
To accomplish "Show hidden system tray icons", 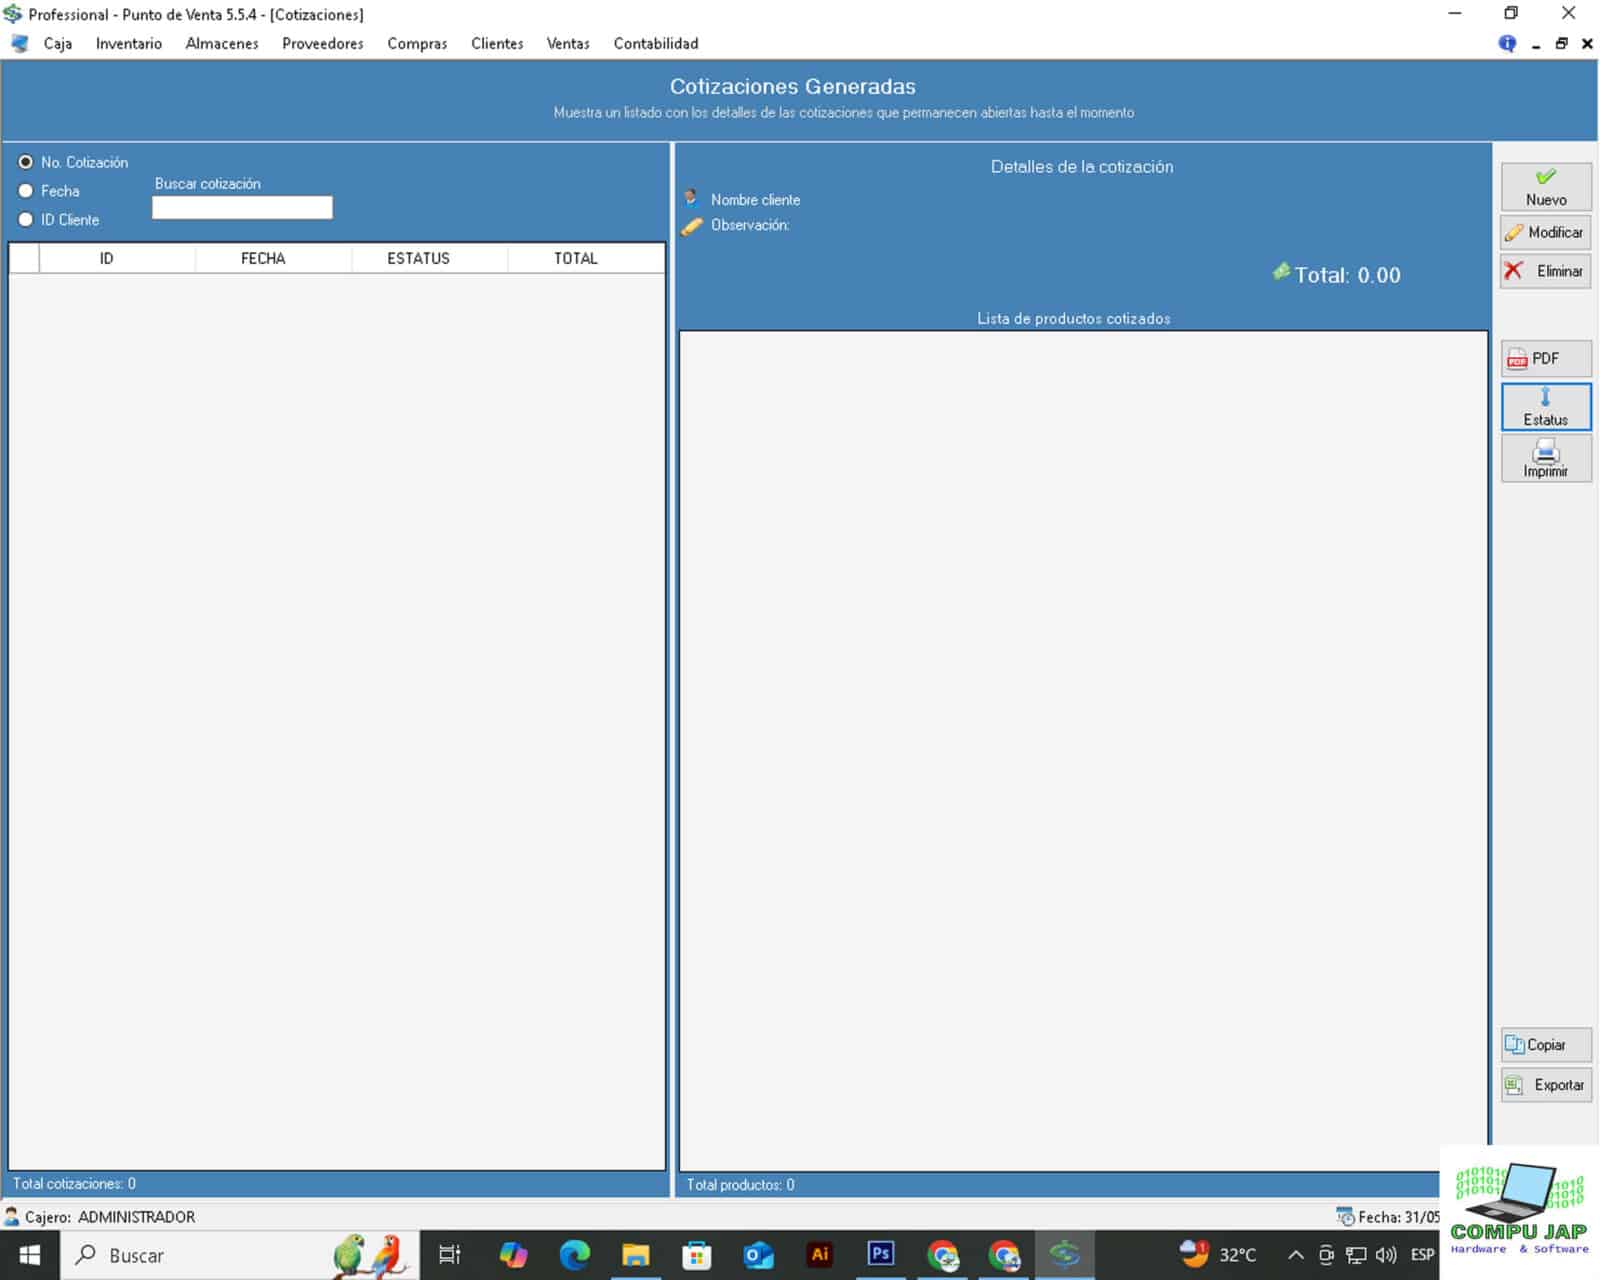I will coord(1296,1255).
